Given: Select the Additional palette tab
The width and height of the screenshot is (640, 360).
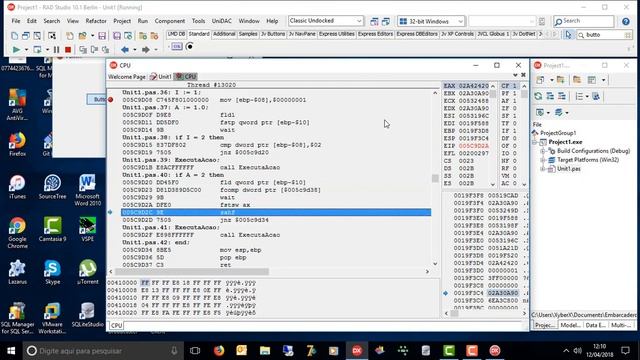Looking at the screenshot, I should coord(224,34).
